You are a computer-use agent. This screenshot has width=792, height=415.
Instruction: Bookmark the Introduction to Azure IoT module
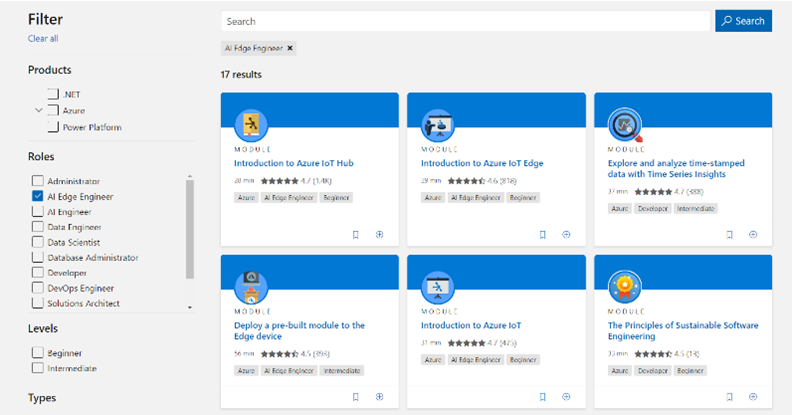[x=542, y=397]
